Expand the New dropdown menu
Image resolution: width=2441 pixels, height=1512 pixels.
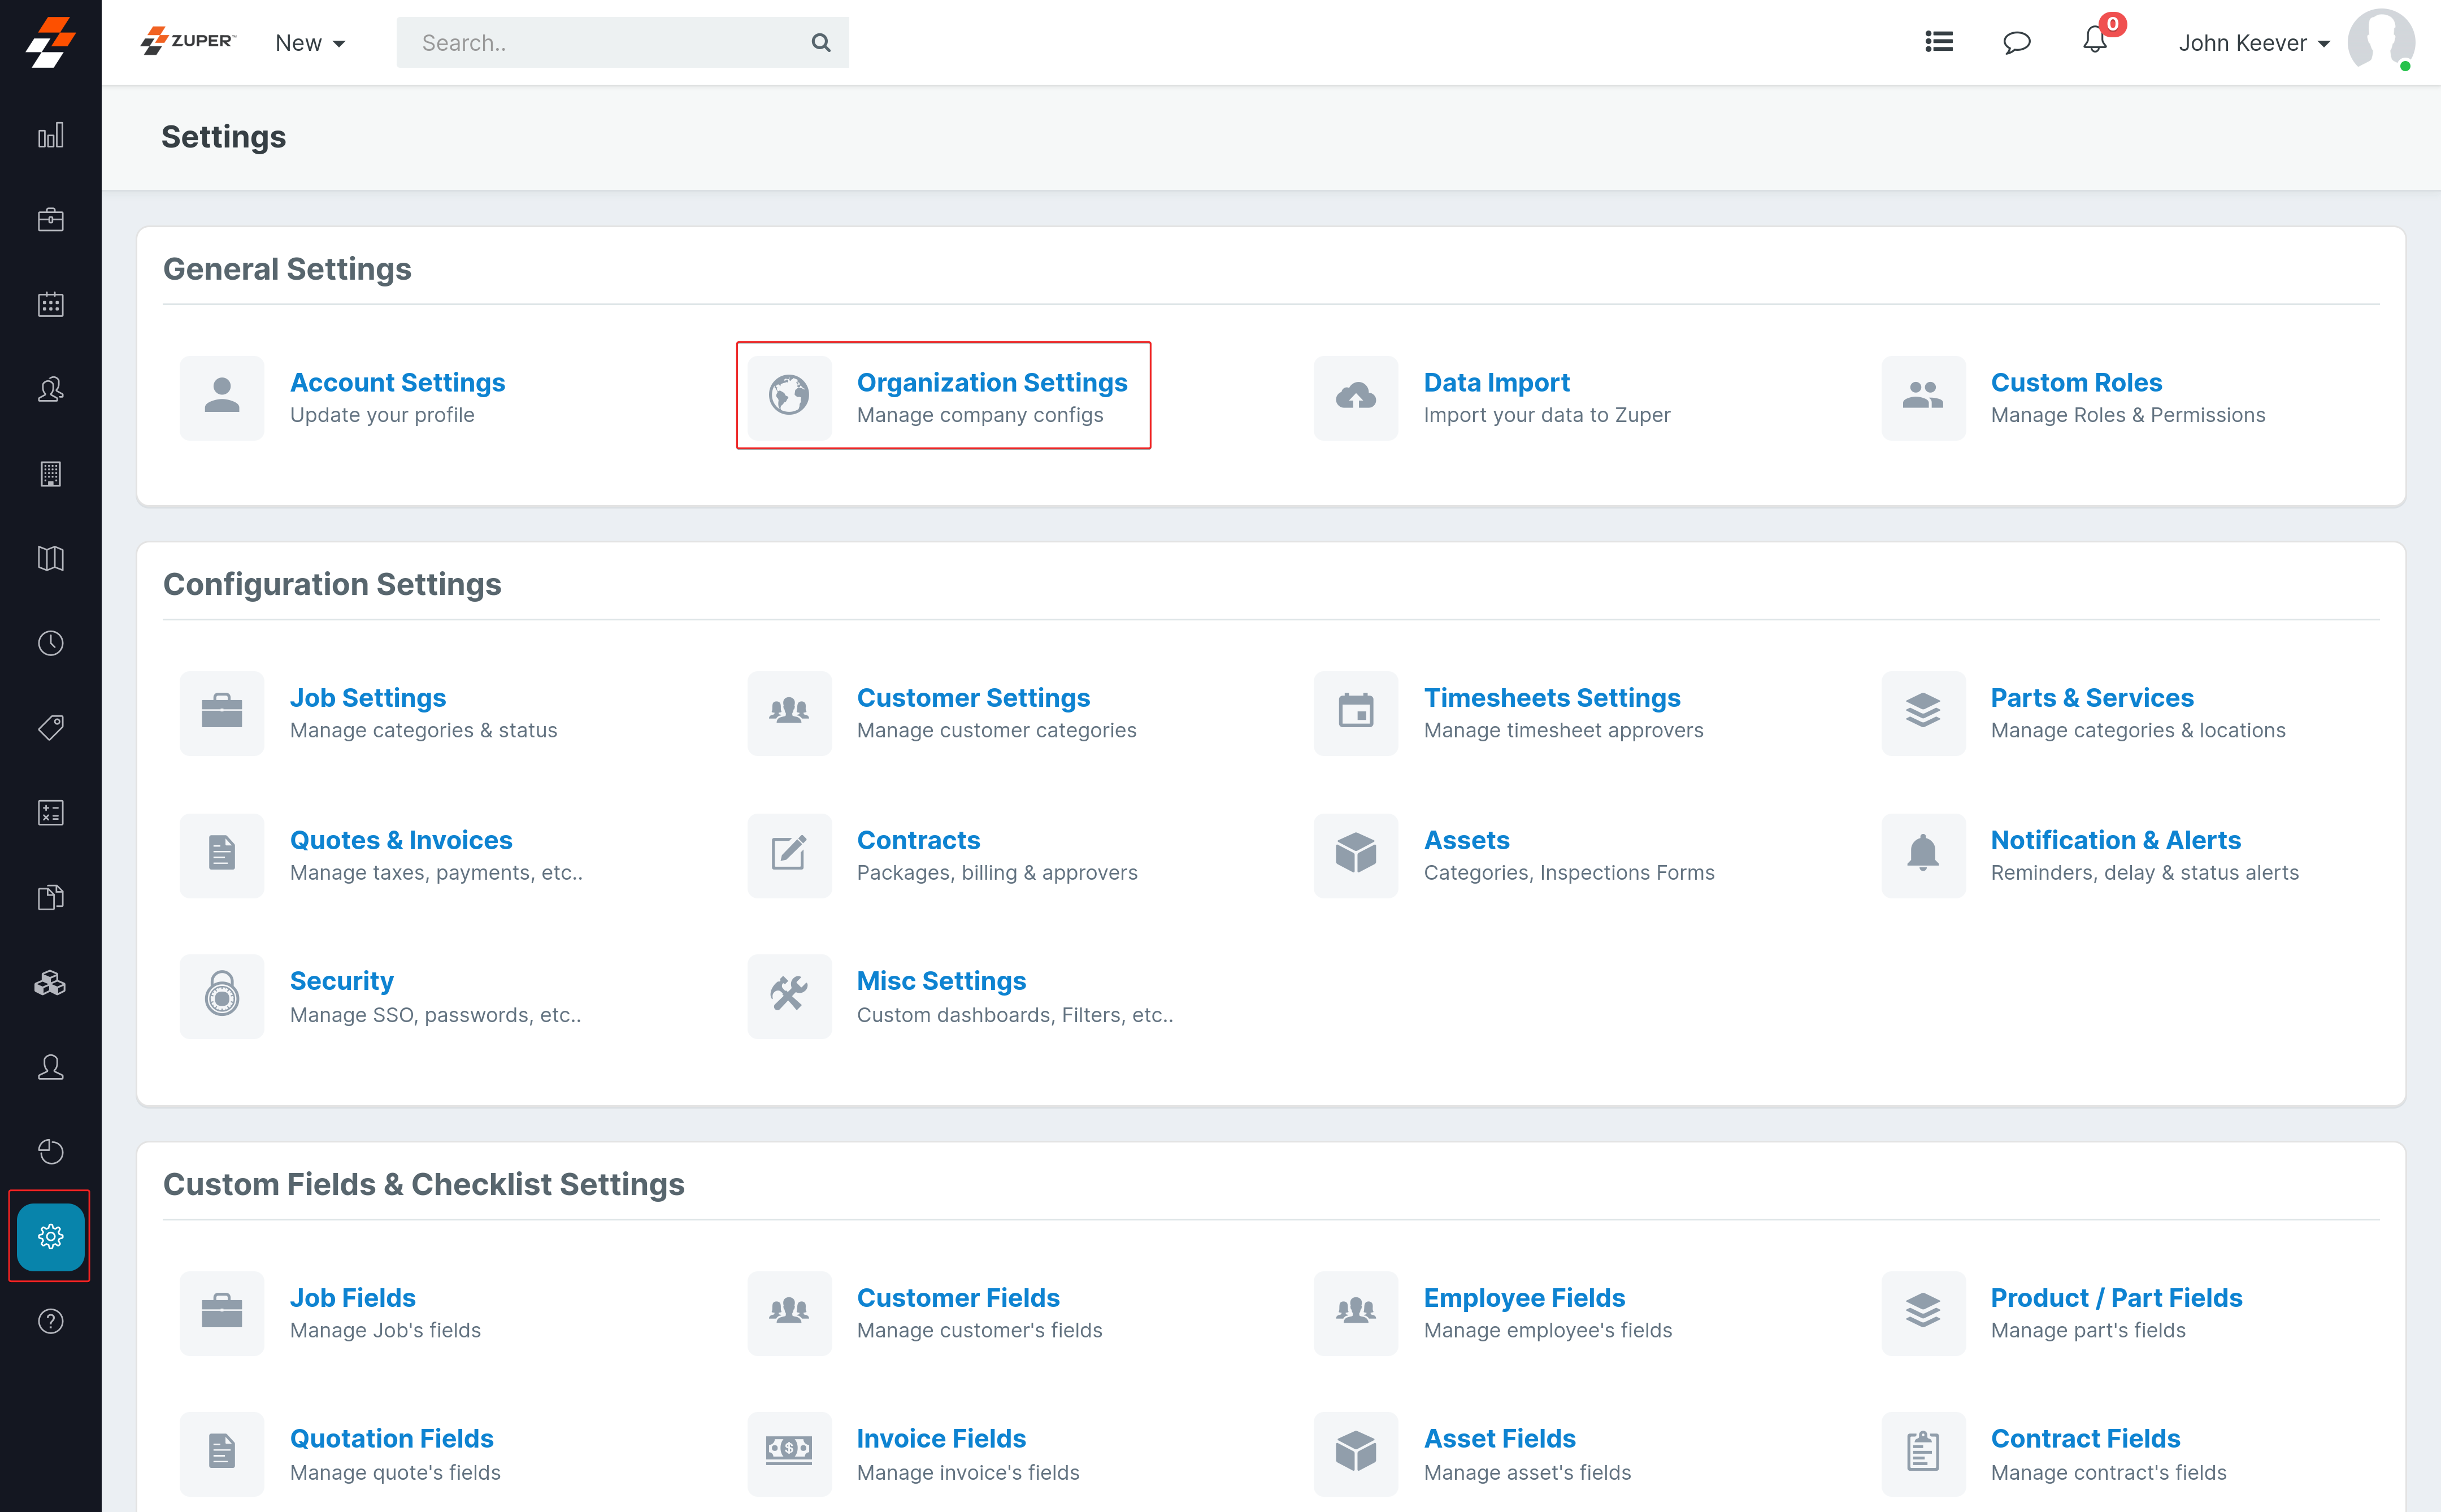310,43
